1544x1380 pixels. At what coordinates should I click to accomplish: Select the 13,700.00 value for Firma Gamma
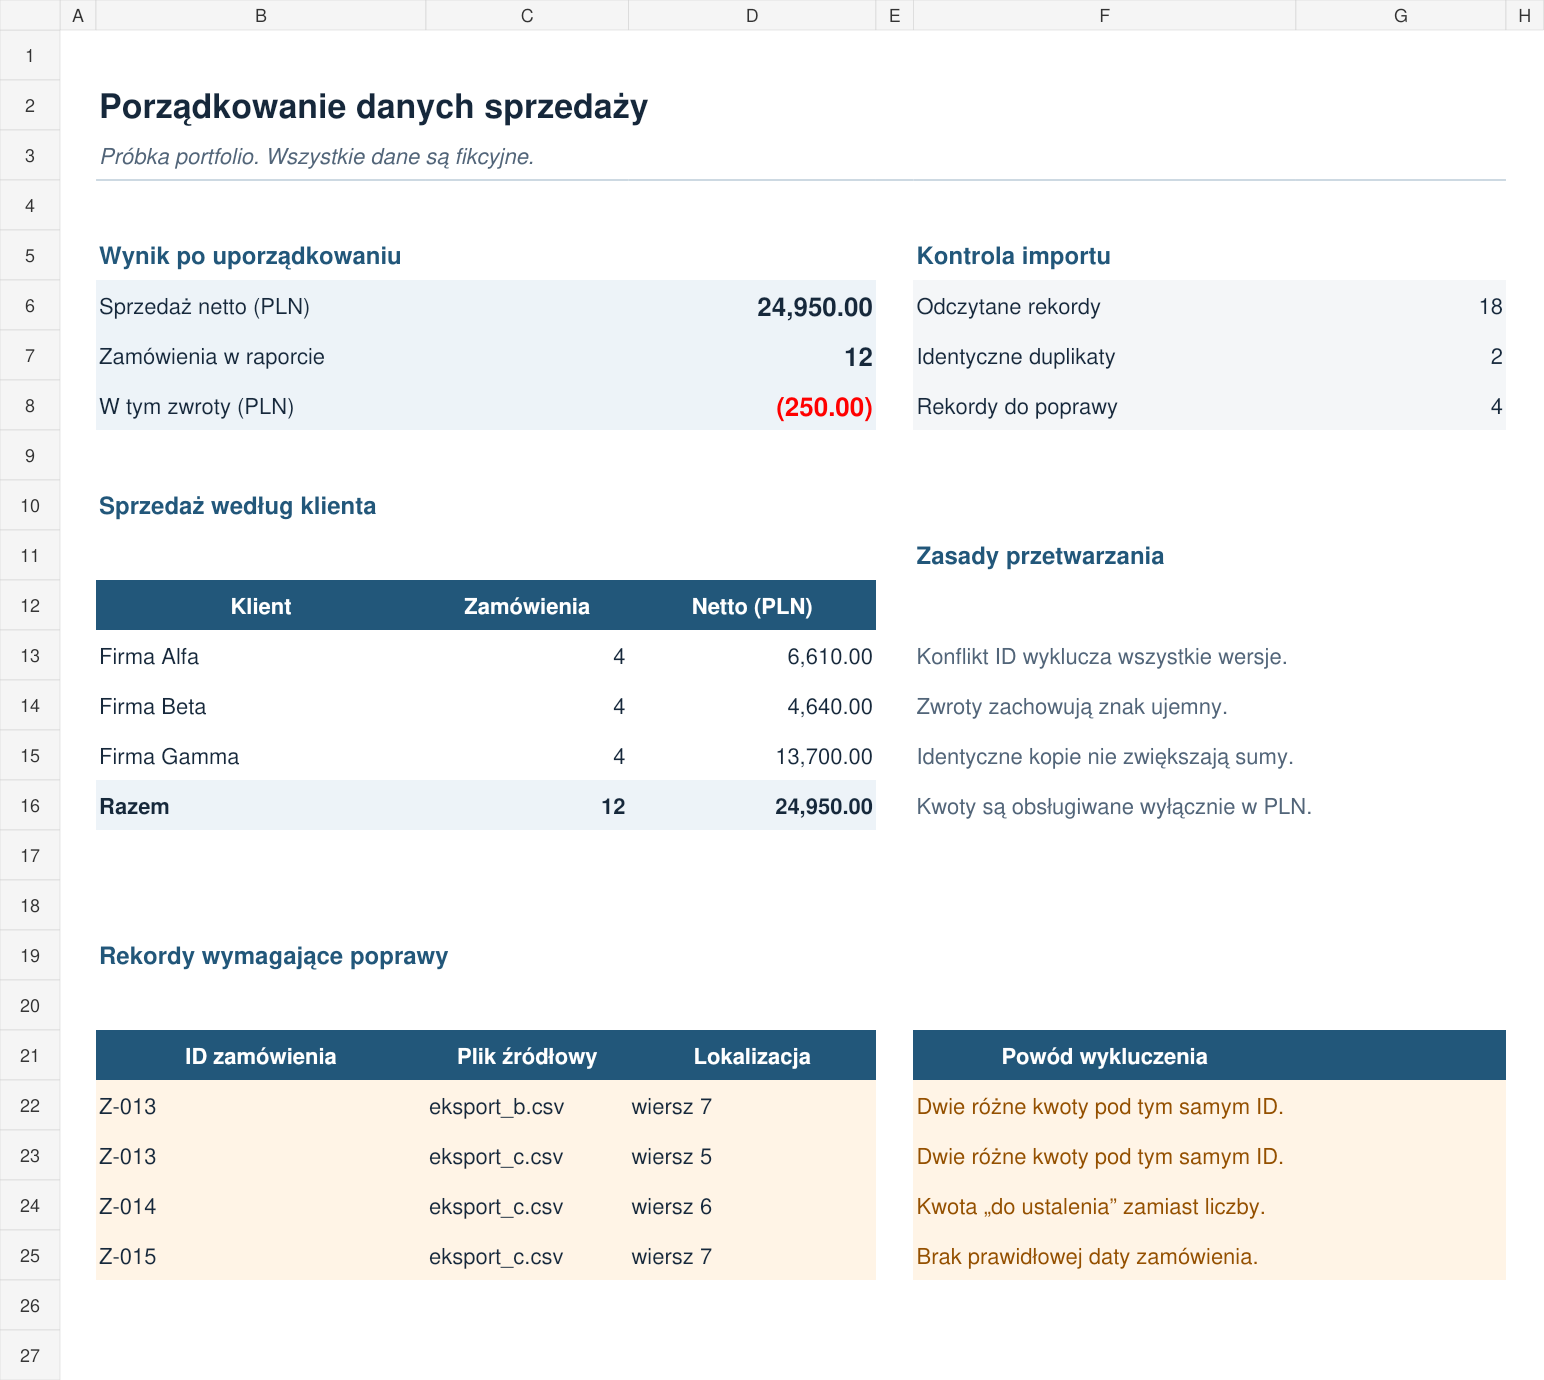[752, 756]
